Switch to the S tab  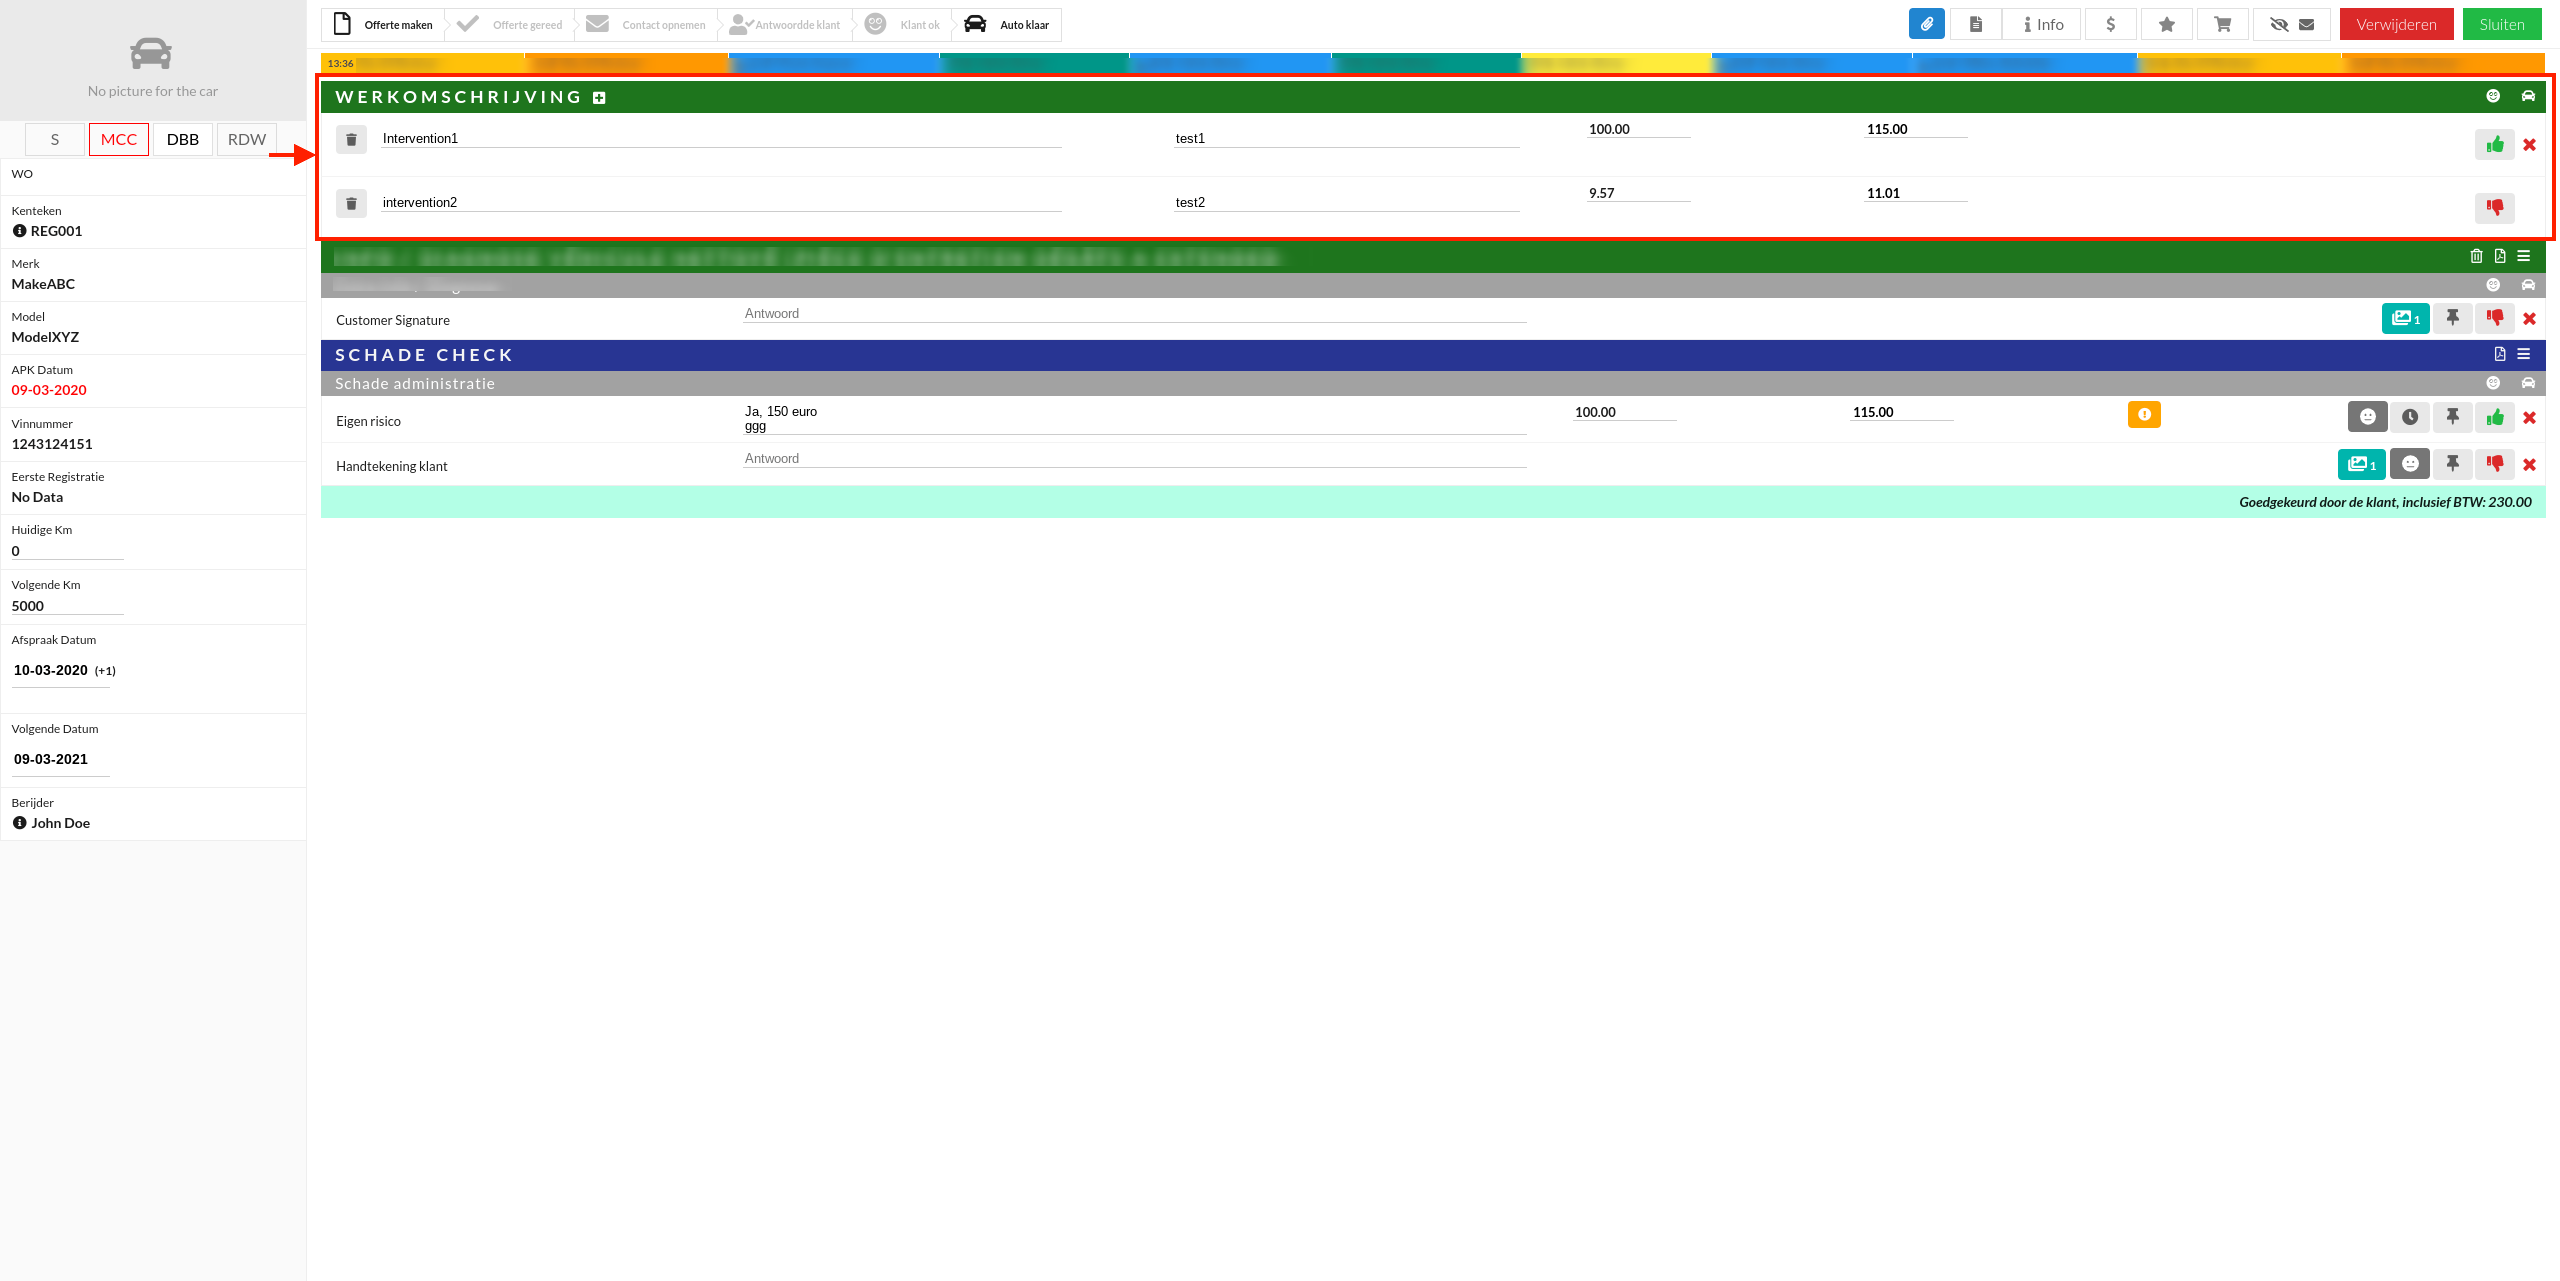coord(55,139)
